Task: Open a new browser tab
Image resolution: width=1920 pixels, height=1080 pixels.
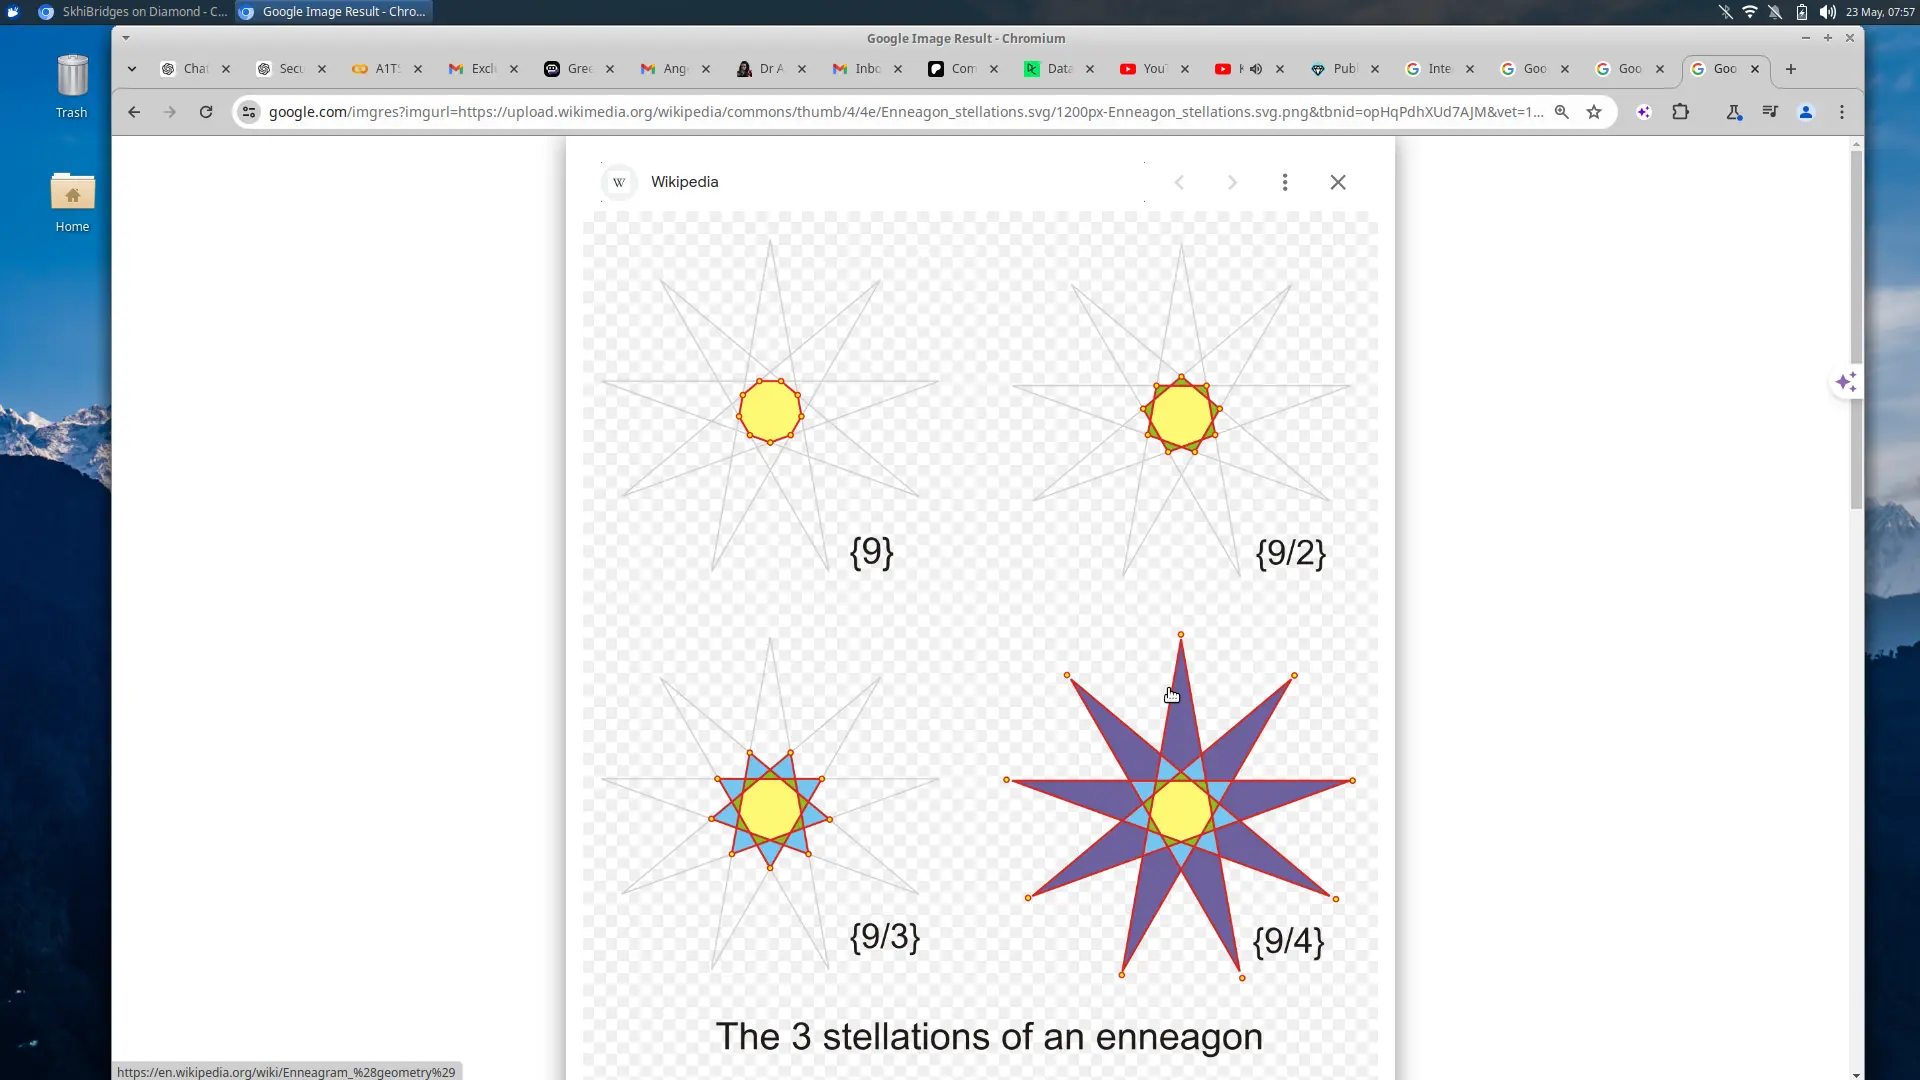Action: [1791, 69]
